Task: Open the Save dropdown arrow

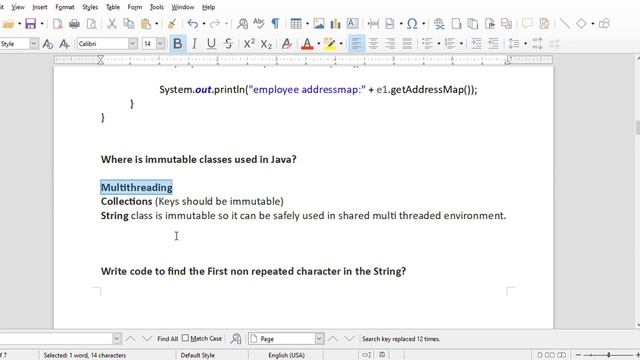Action: tap(42, 24)
